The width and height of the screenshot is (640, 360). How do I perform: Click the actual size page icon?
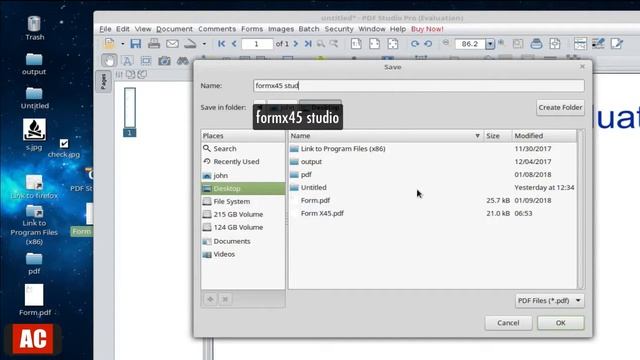point(356,44)
